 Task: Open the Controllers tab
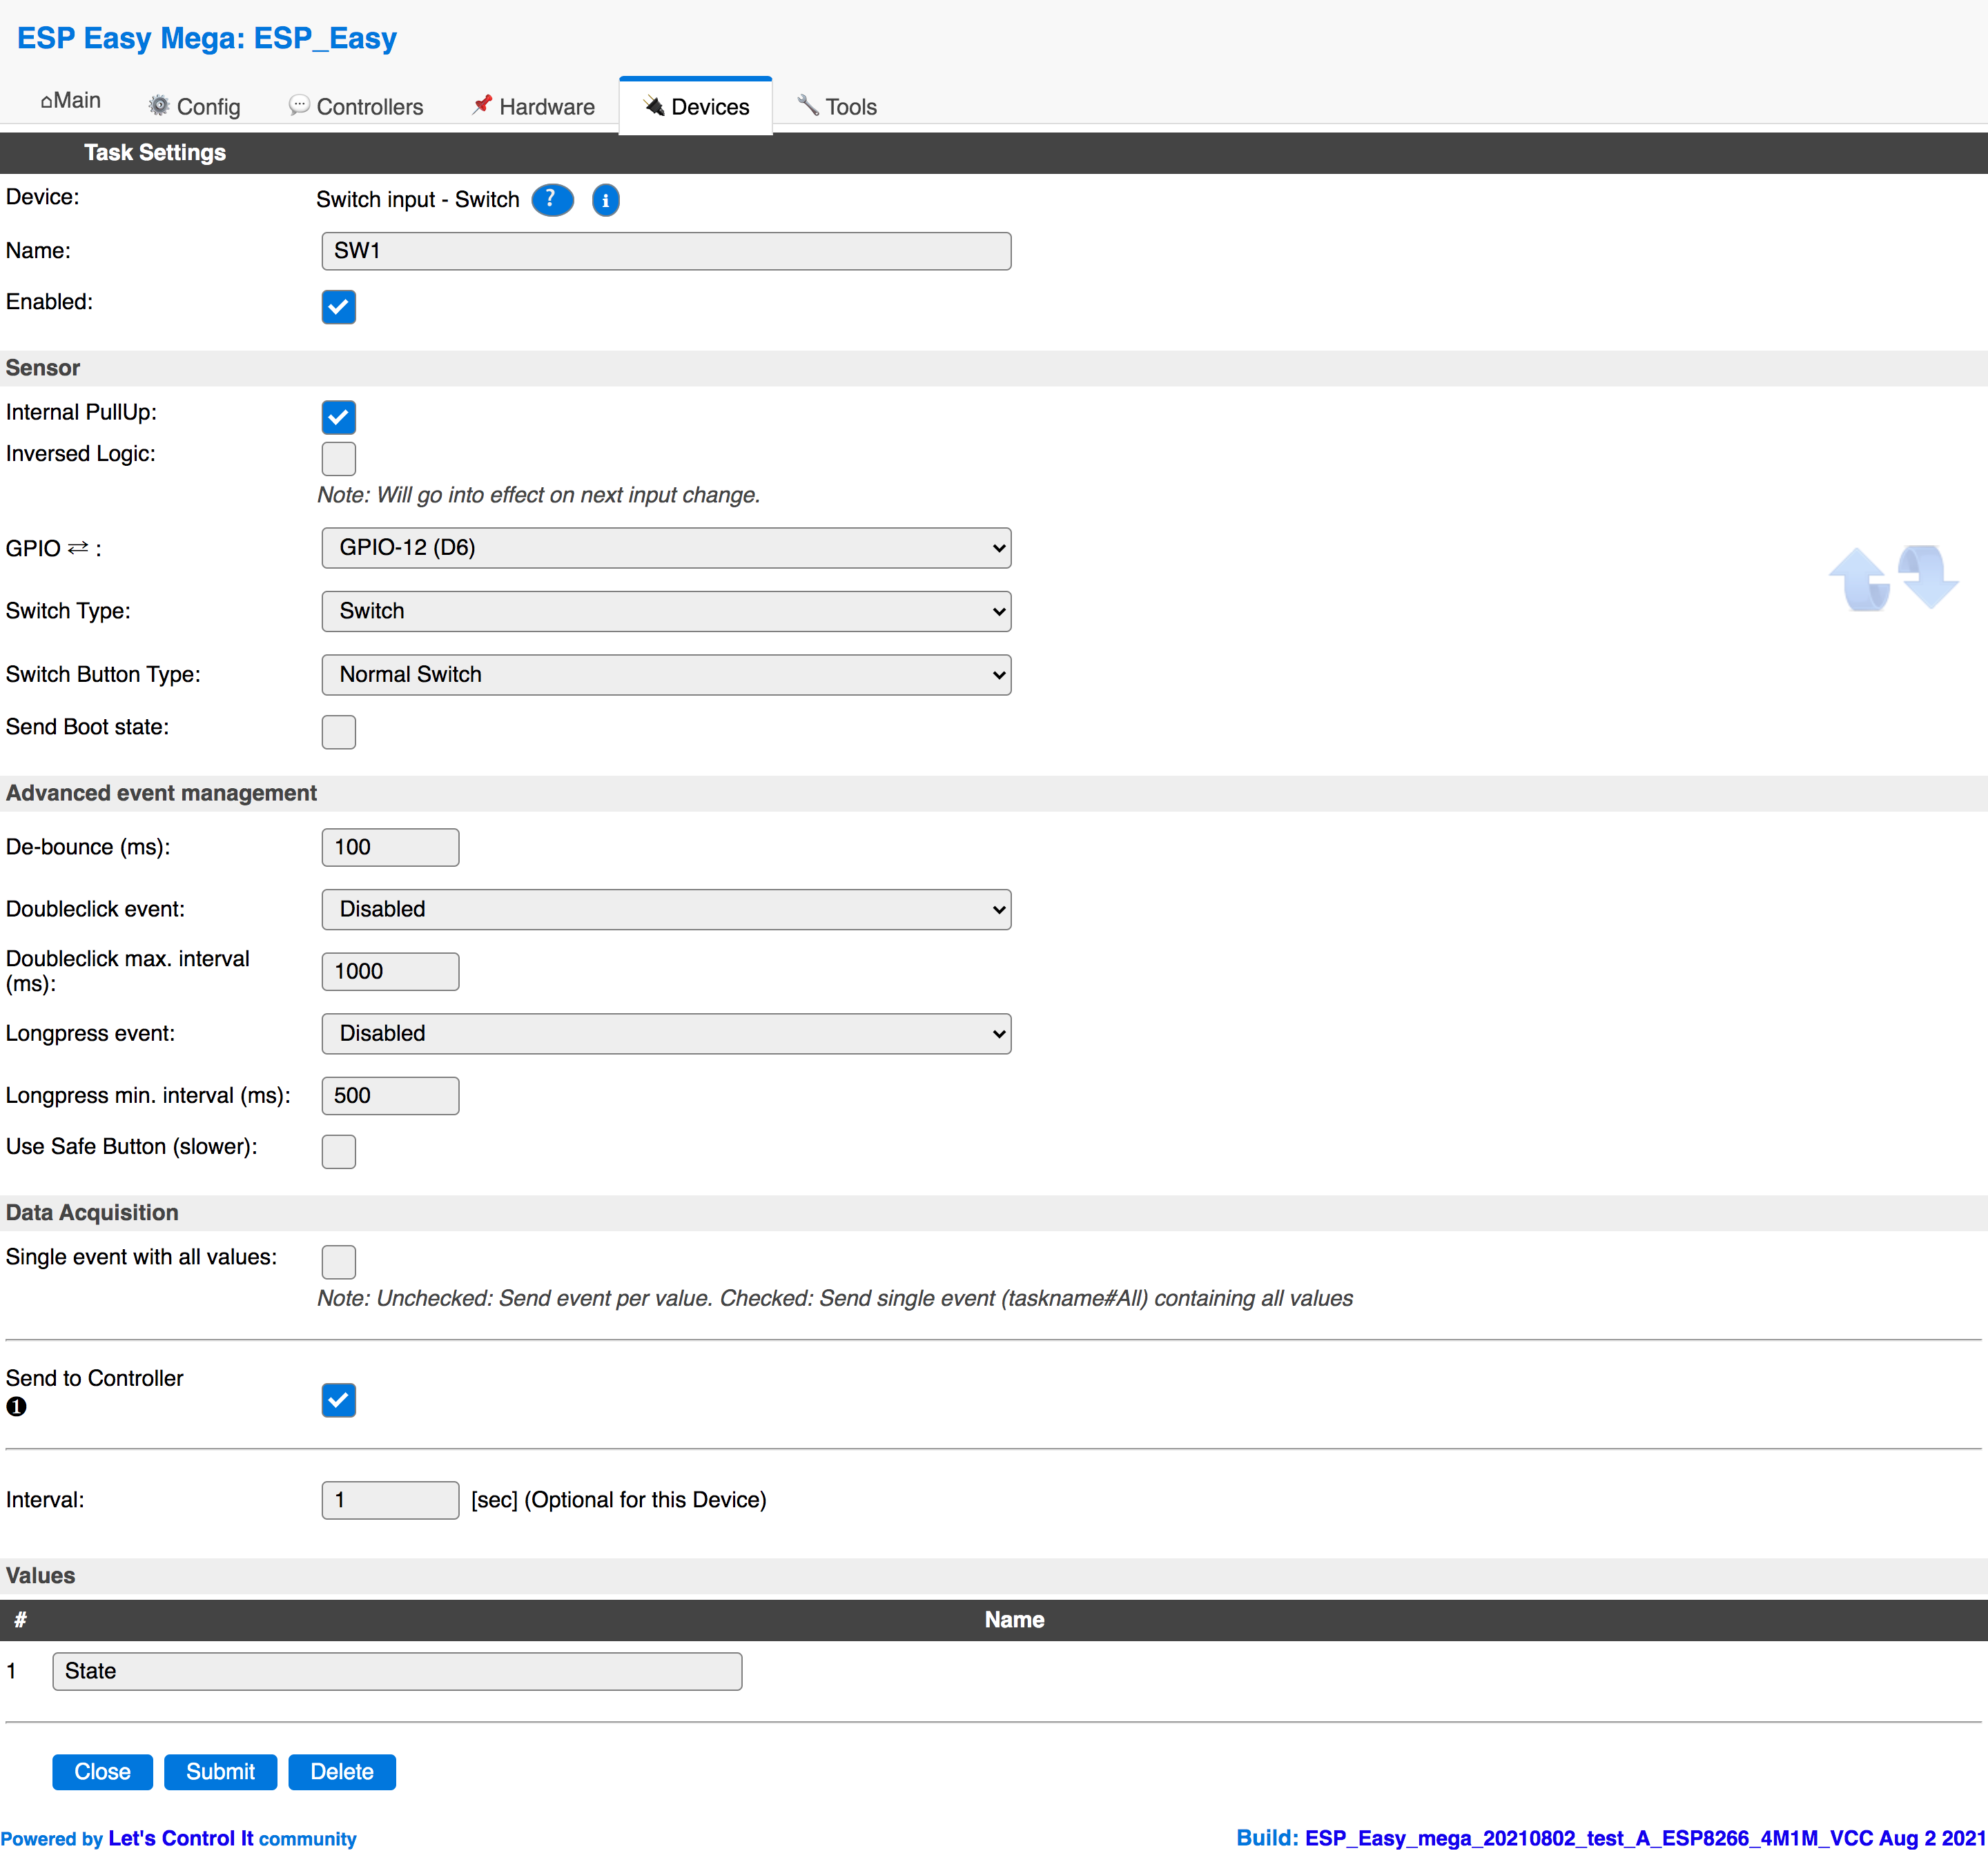point(356,107)
